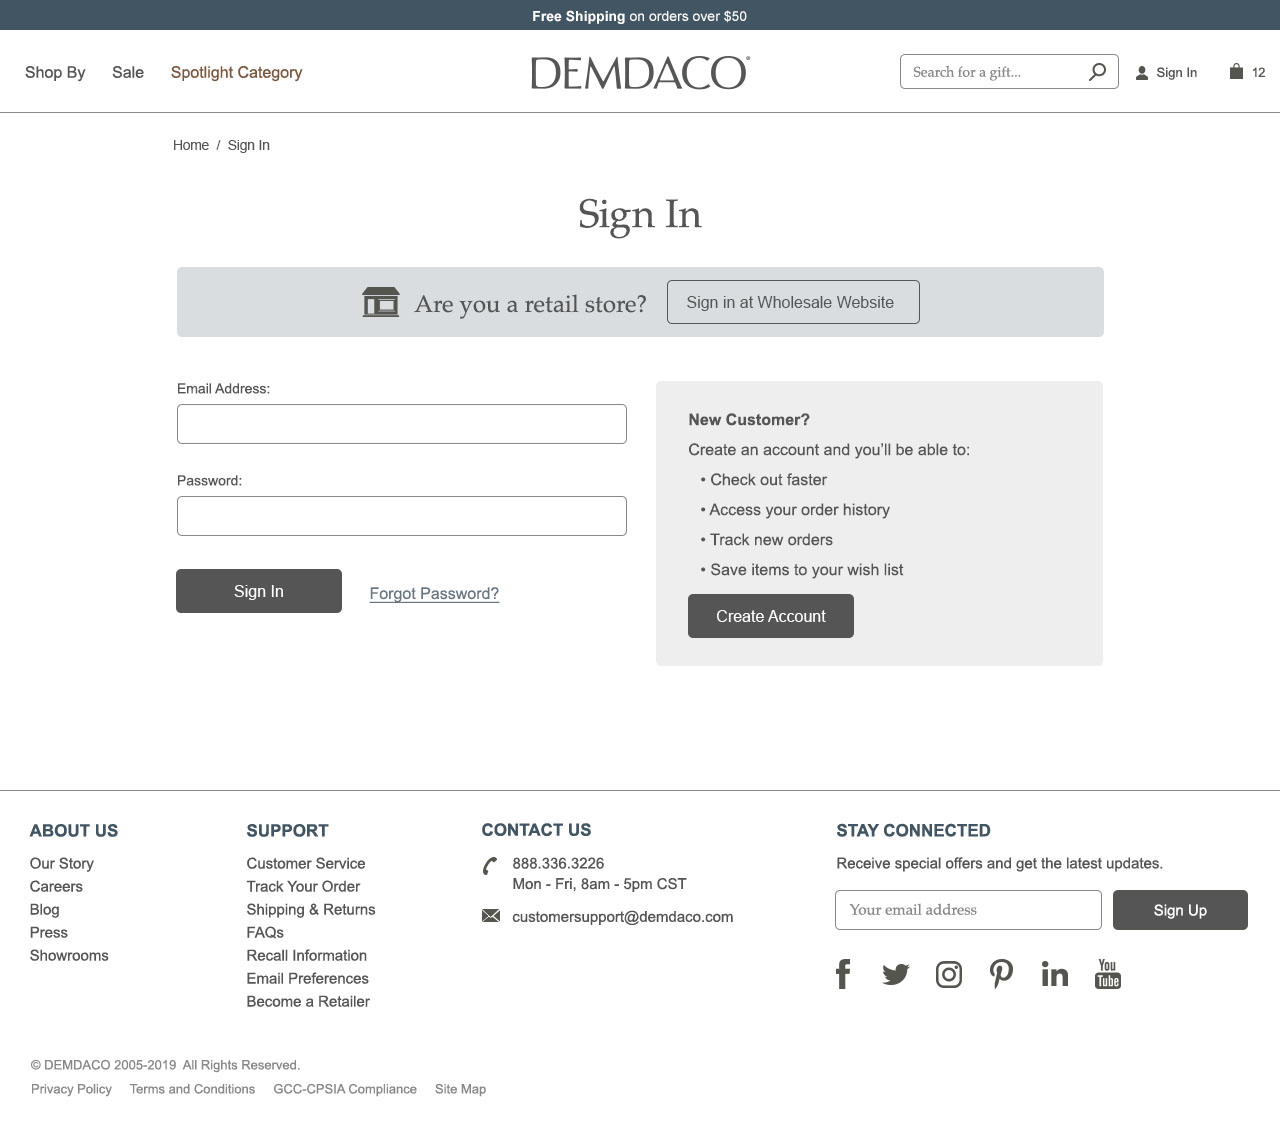Open the shopping bag cart icon

(x=1236, y=71)
